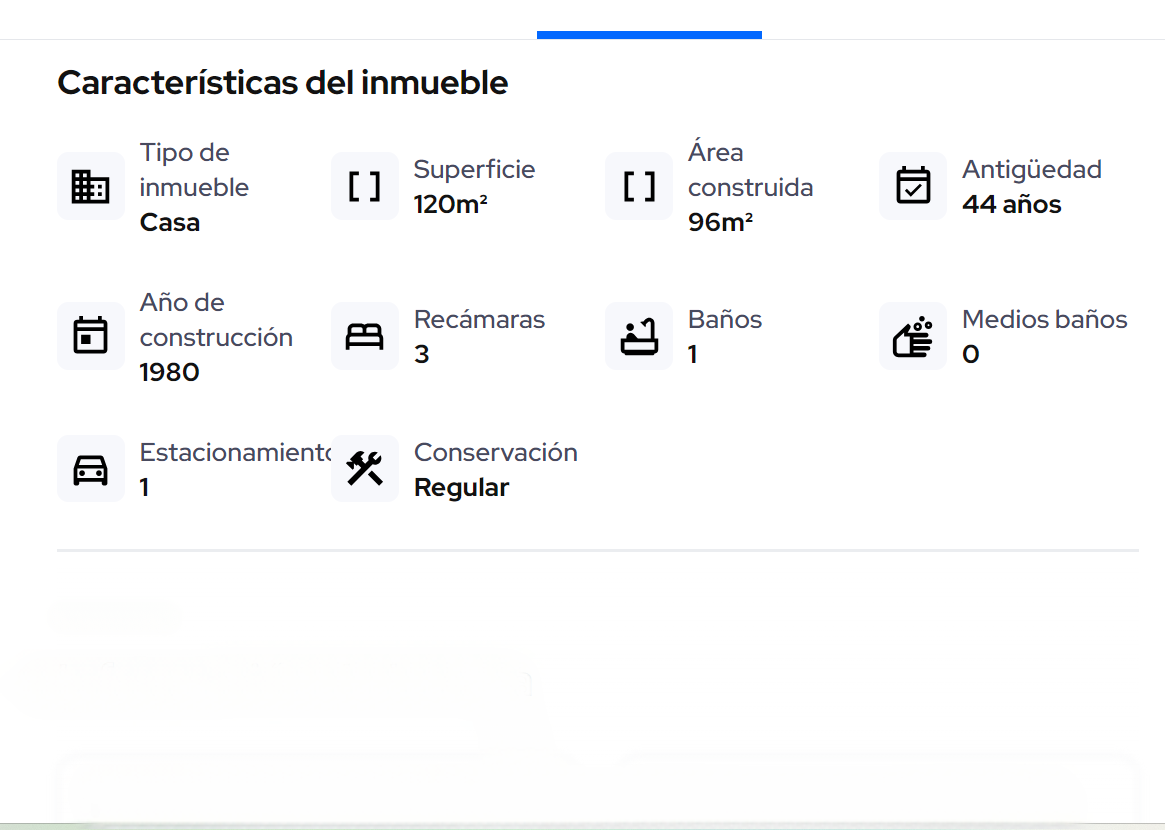
Task: Click the 44 años age value
Action: tap(1011, 205)
